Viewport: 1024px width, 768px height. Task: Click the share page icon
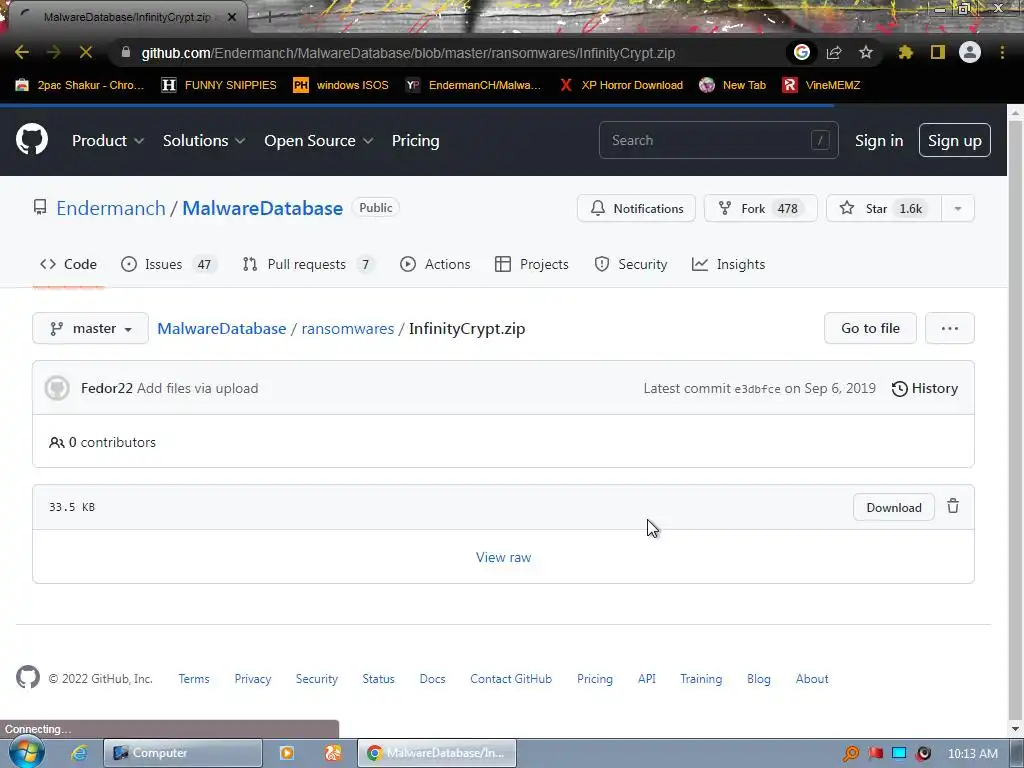click(x=834, y=52)
